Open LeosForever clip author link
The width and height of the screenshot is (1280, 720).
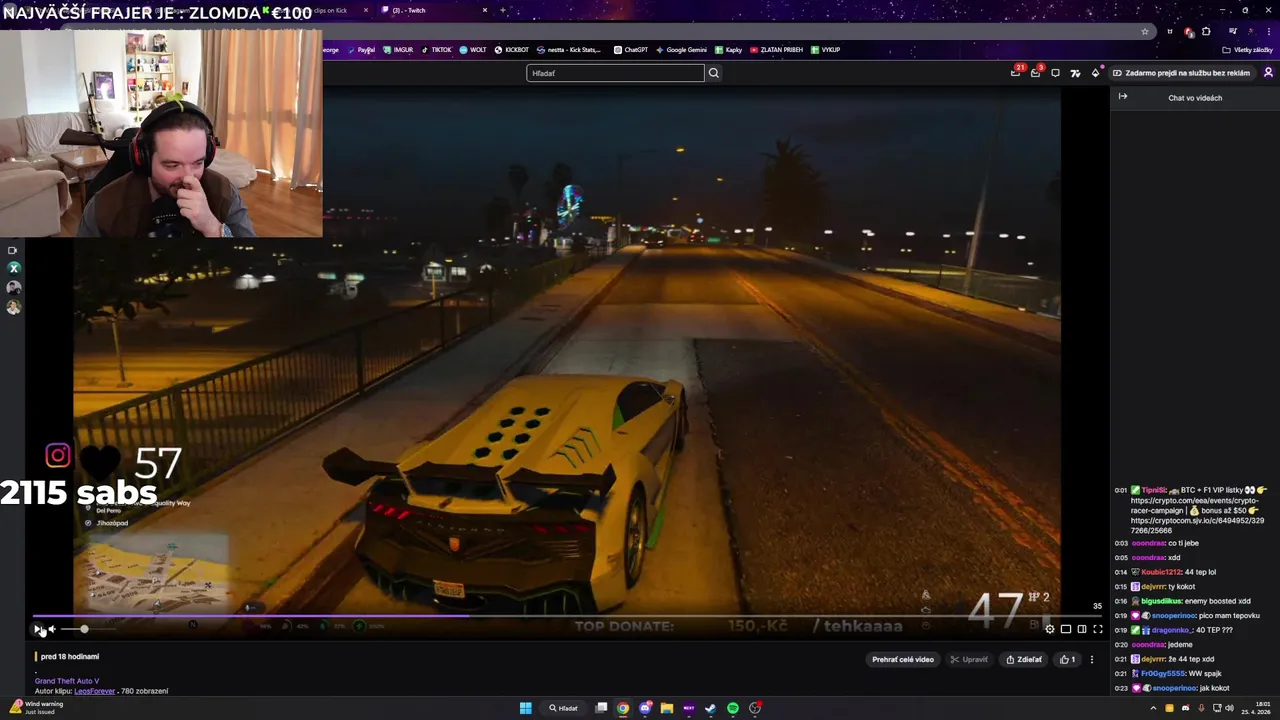94,691
